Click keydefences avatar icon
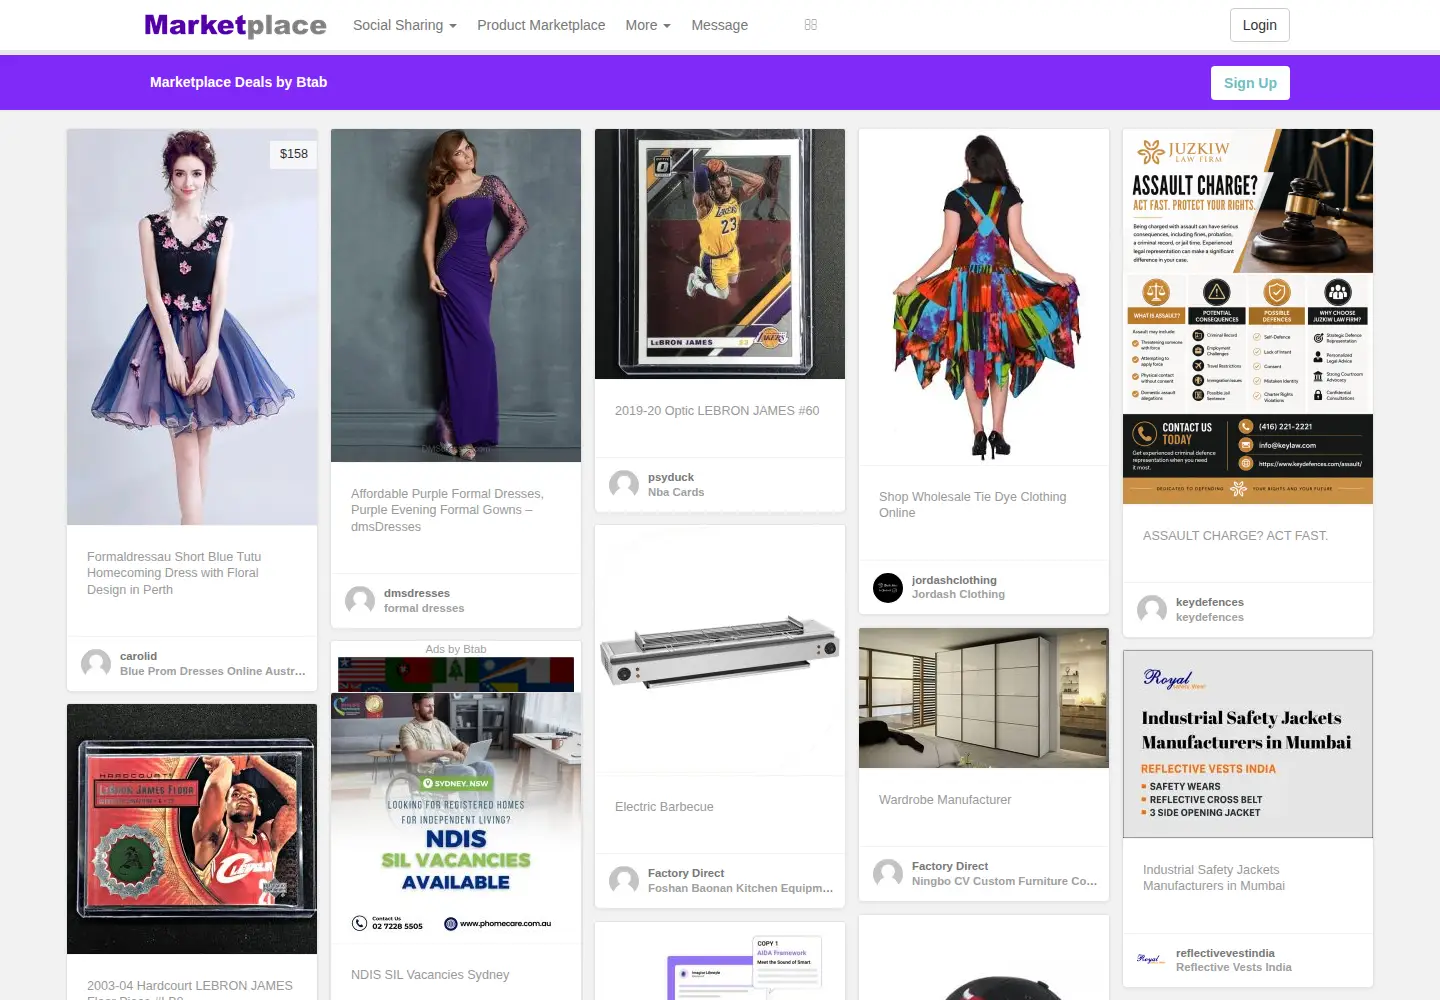Screen dimensions: 1440x1000 click(x=1152, y=610)
